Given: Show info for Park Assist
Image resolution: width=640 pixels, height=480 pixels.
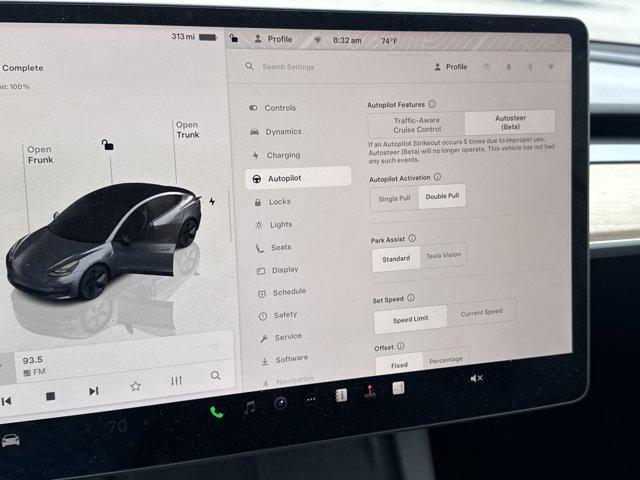Looking at the screenshot, I should 412,238.
